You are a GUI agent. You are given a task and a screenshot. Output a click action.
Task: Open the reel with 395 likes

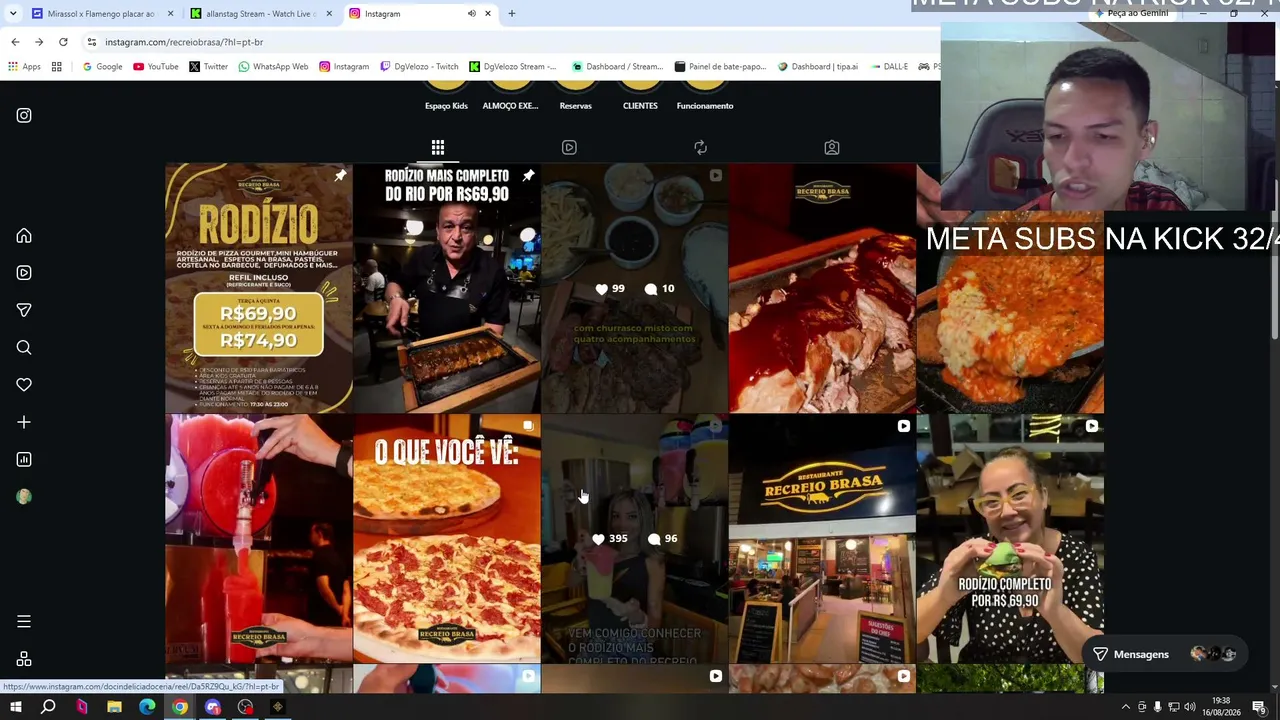click(635, 539)
